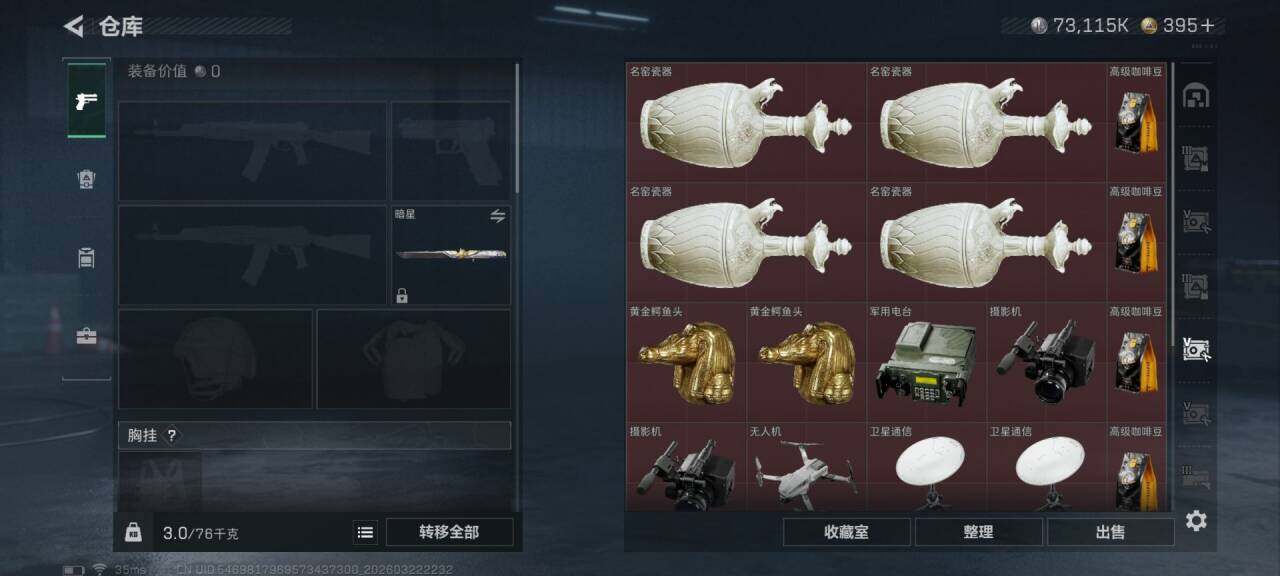The height and width of the screenshot is (576, 1280).
Task: Go back using the arrow beside 仓库
Action: tap(73, 26)
